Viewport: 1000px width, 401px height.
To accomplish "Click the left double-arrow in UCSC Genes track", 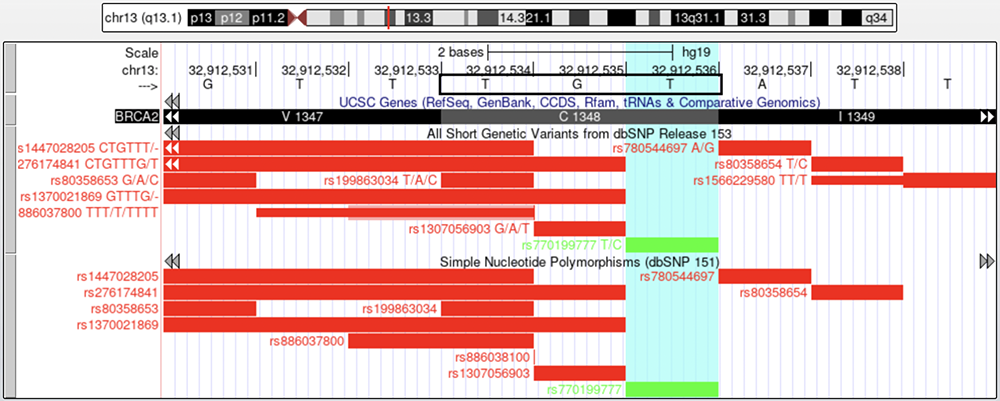I will tap(173, 102).
